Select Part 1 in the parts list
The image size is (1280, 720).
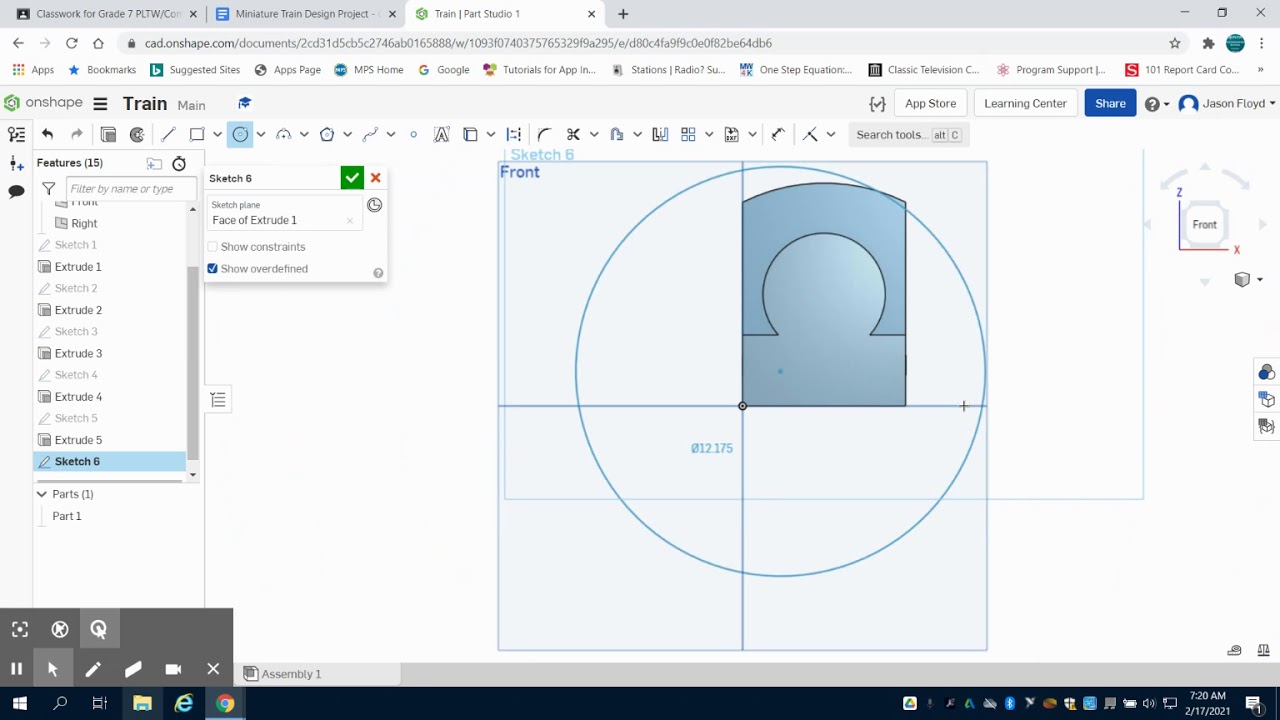point(67,516)
